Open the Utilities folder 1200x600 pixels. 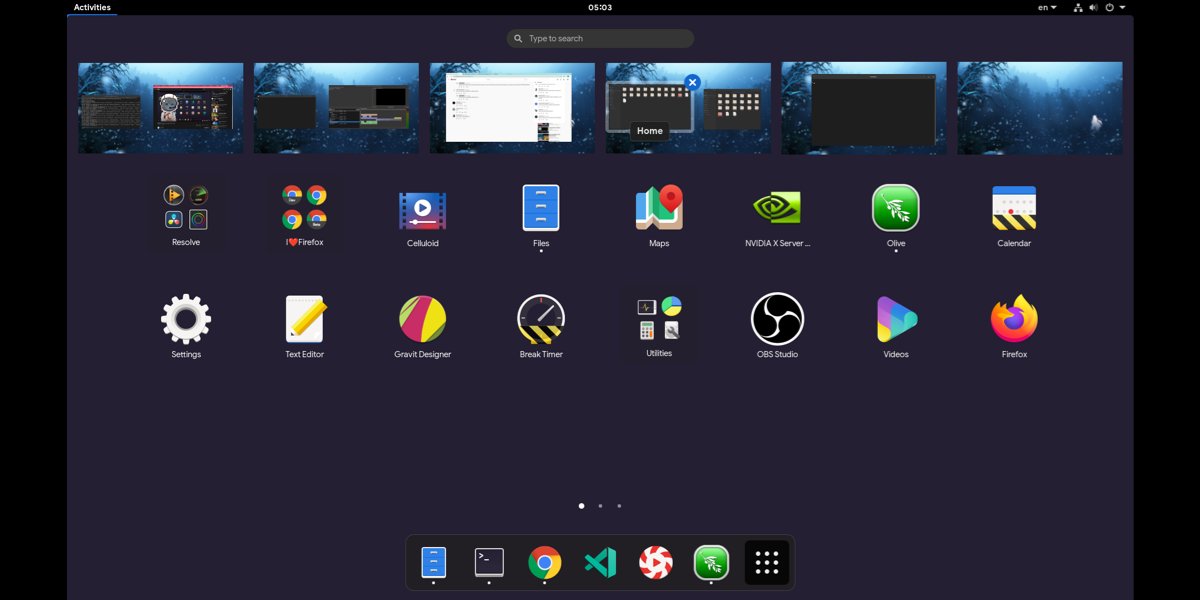(659, 326)
